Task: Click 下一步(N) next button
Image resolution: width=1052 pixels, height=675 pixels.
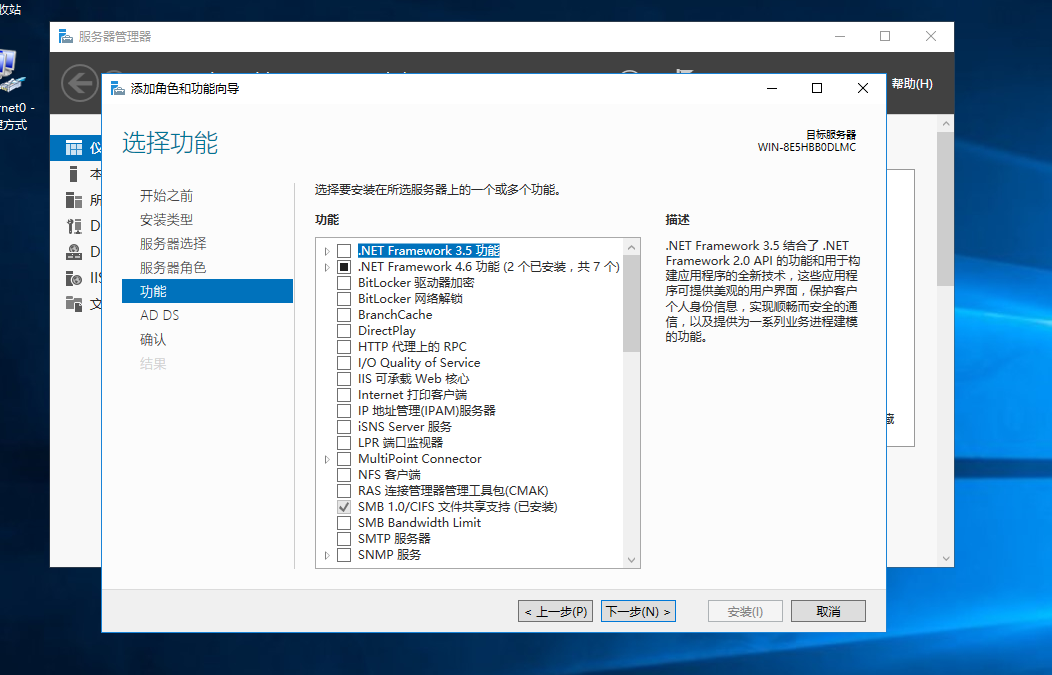Action: click(638, 611)
